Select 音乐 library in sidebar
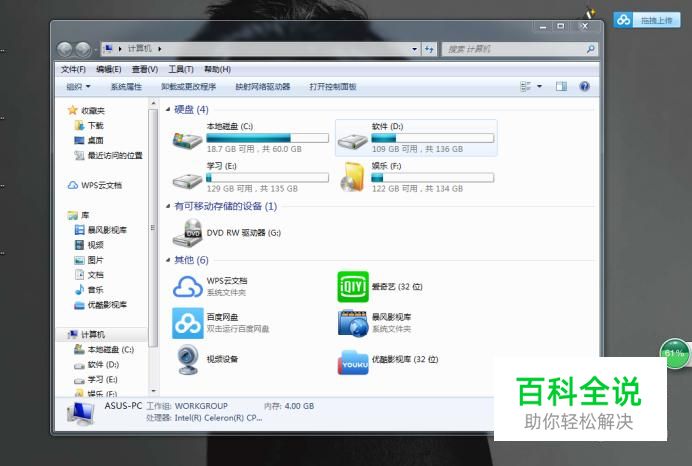 (x=89, y=290)
